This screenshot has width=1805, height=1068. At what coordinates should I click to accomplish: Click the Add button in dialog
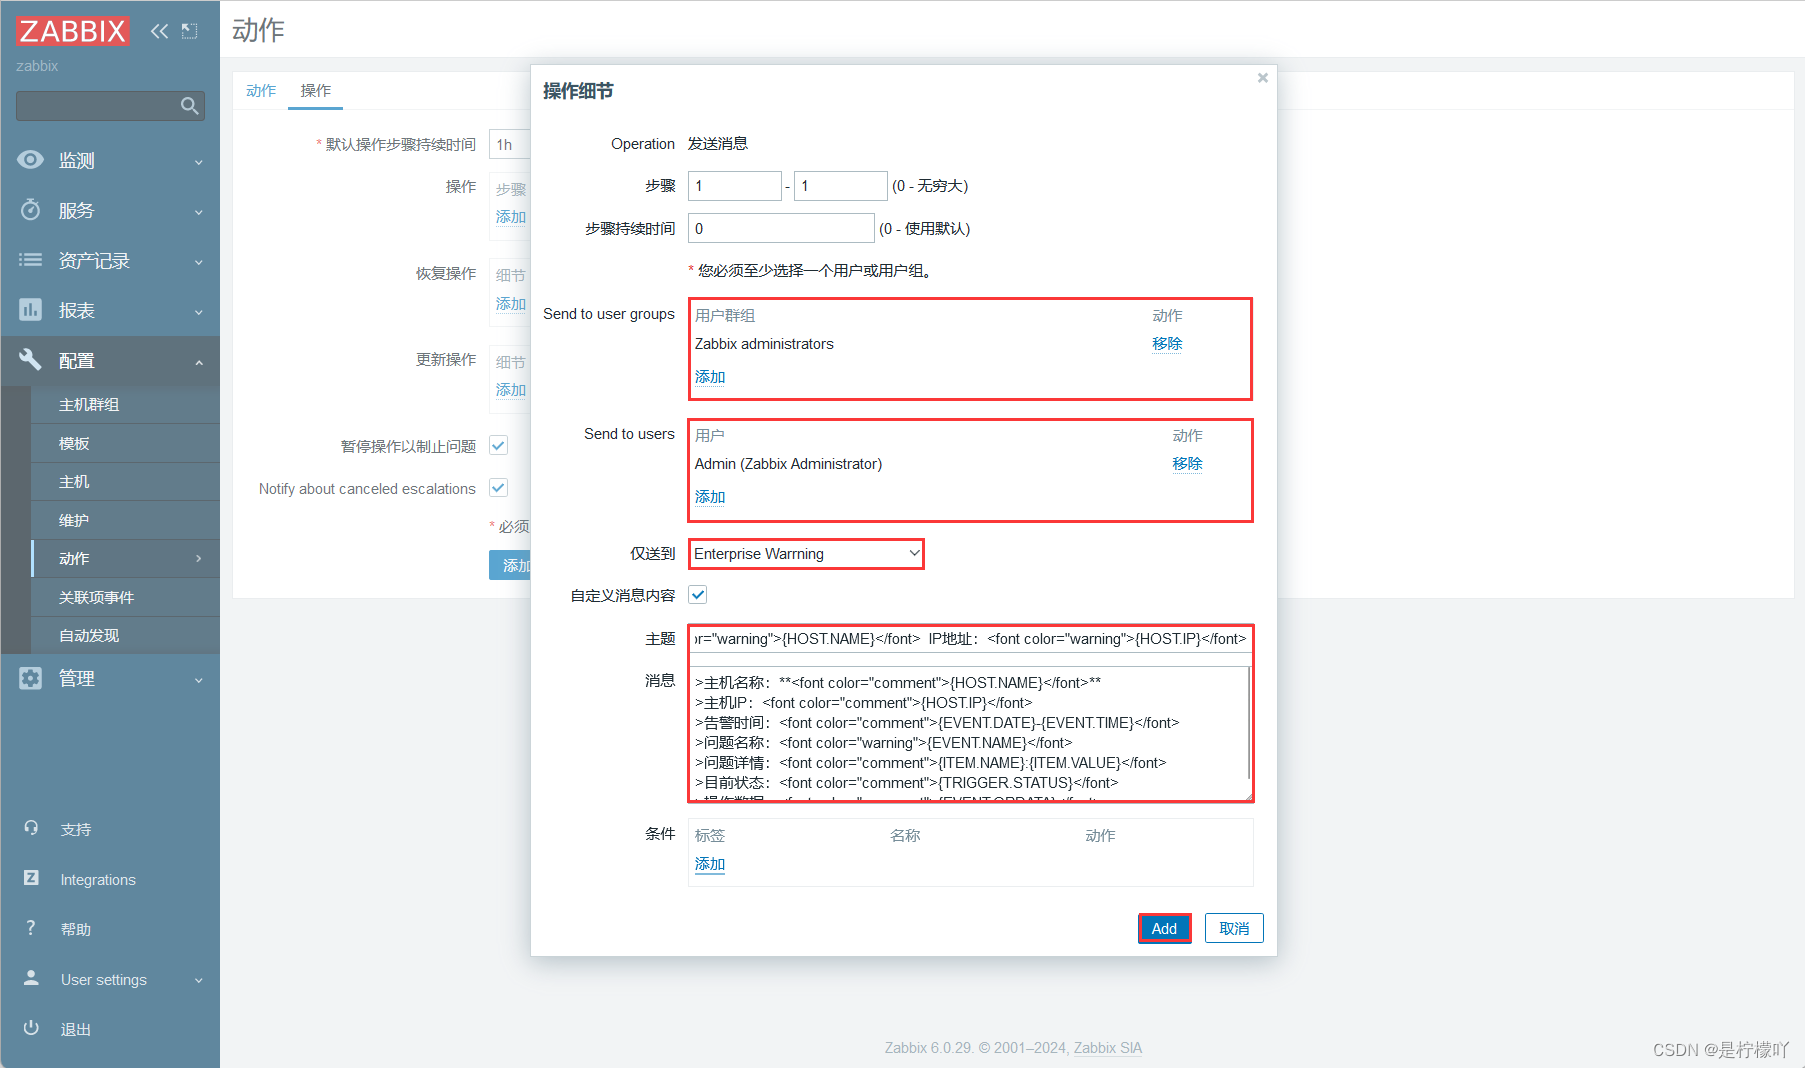point(1164,928)
